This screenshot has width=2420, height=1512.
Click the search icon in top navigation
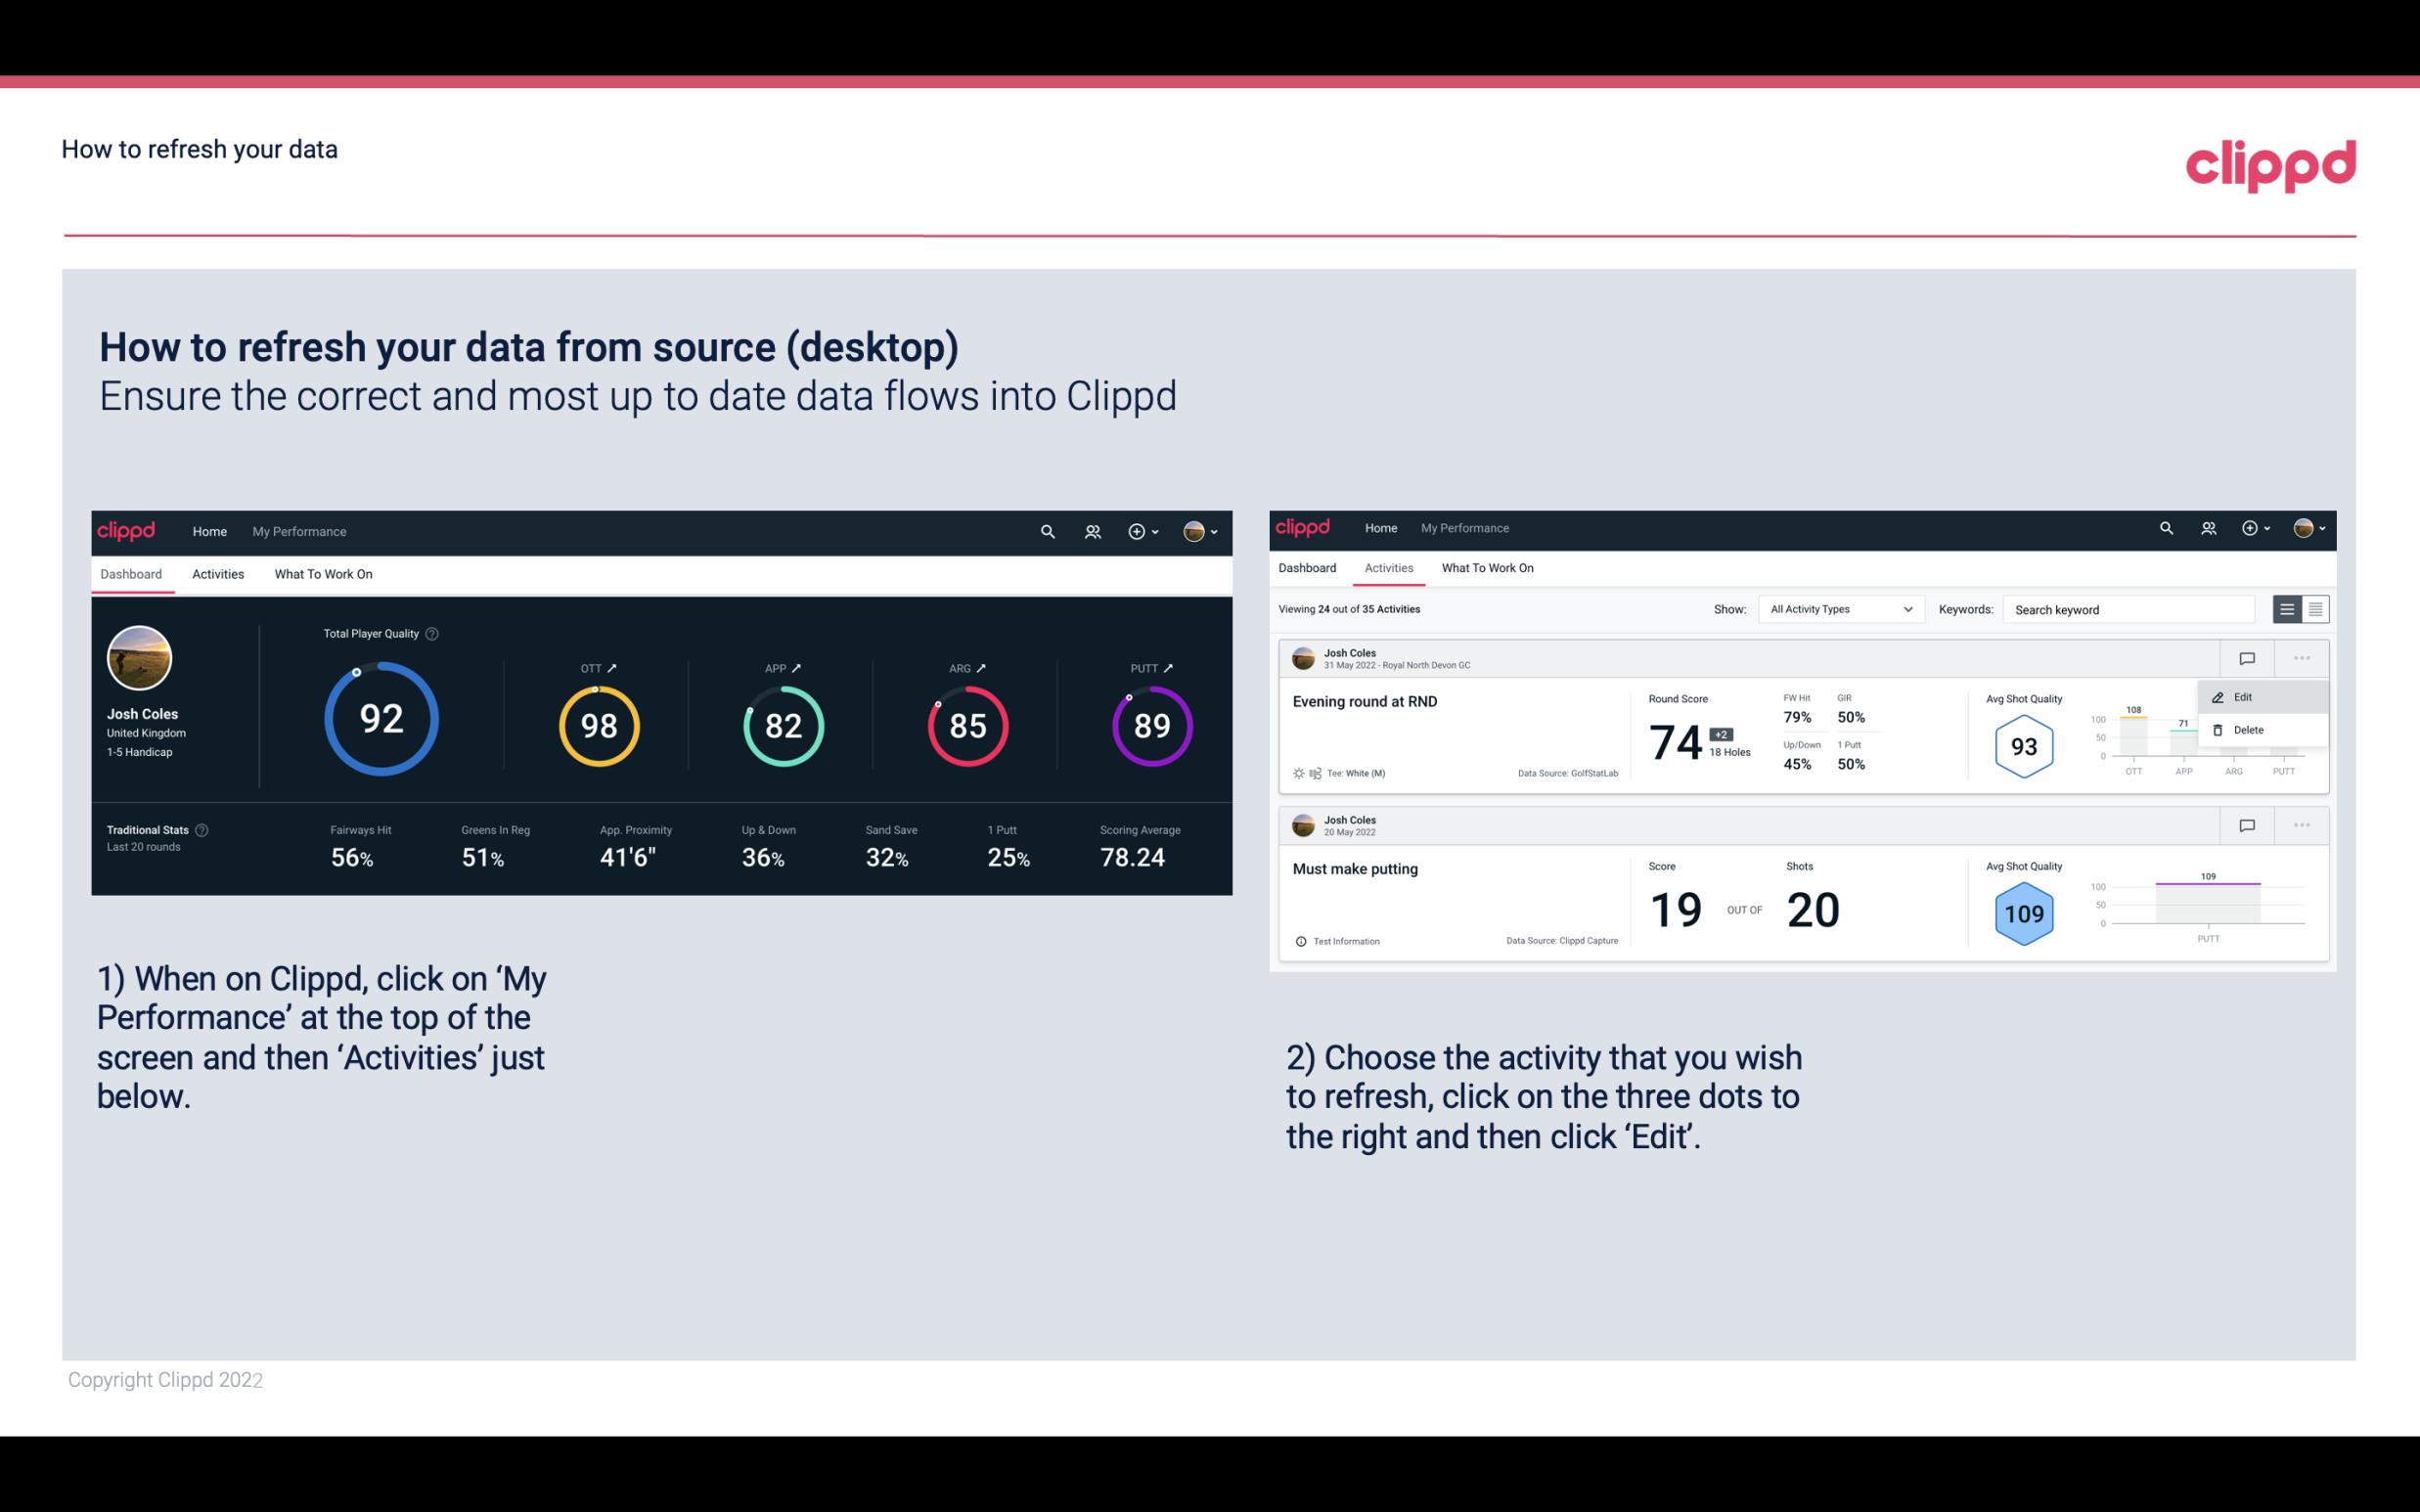(x=1047, y=531)
